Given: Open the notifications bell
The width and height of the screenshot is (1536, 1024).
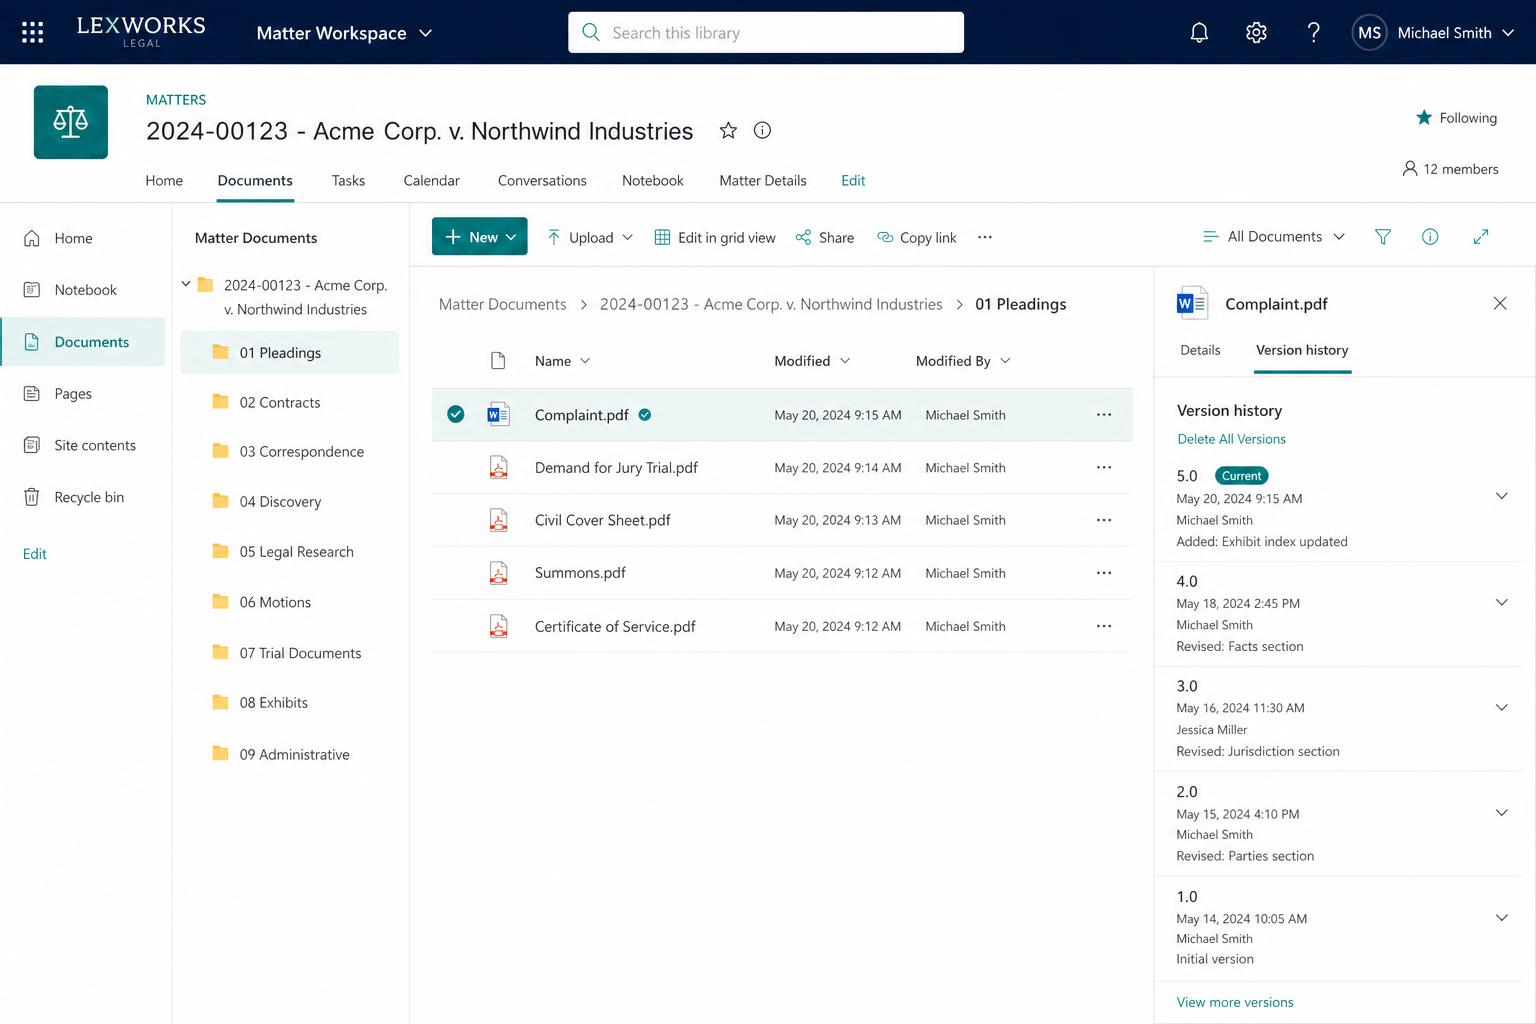Looking at the screenshot, I should tap(1199, 32).
